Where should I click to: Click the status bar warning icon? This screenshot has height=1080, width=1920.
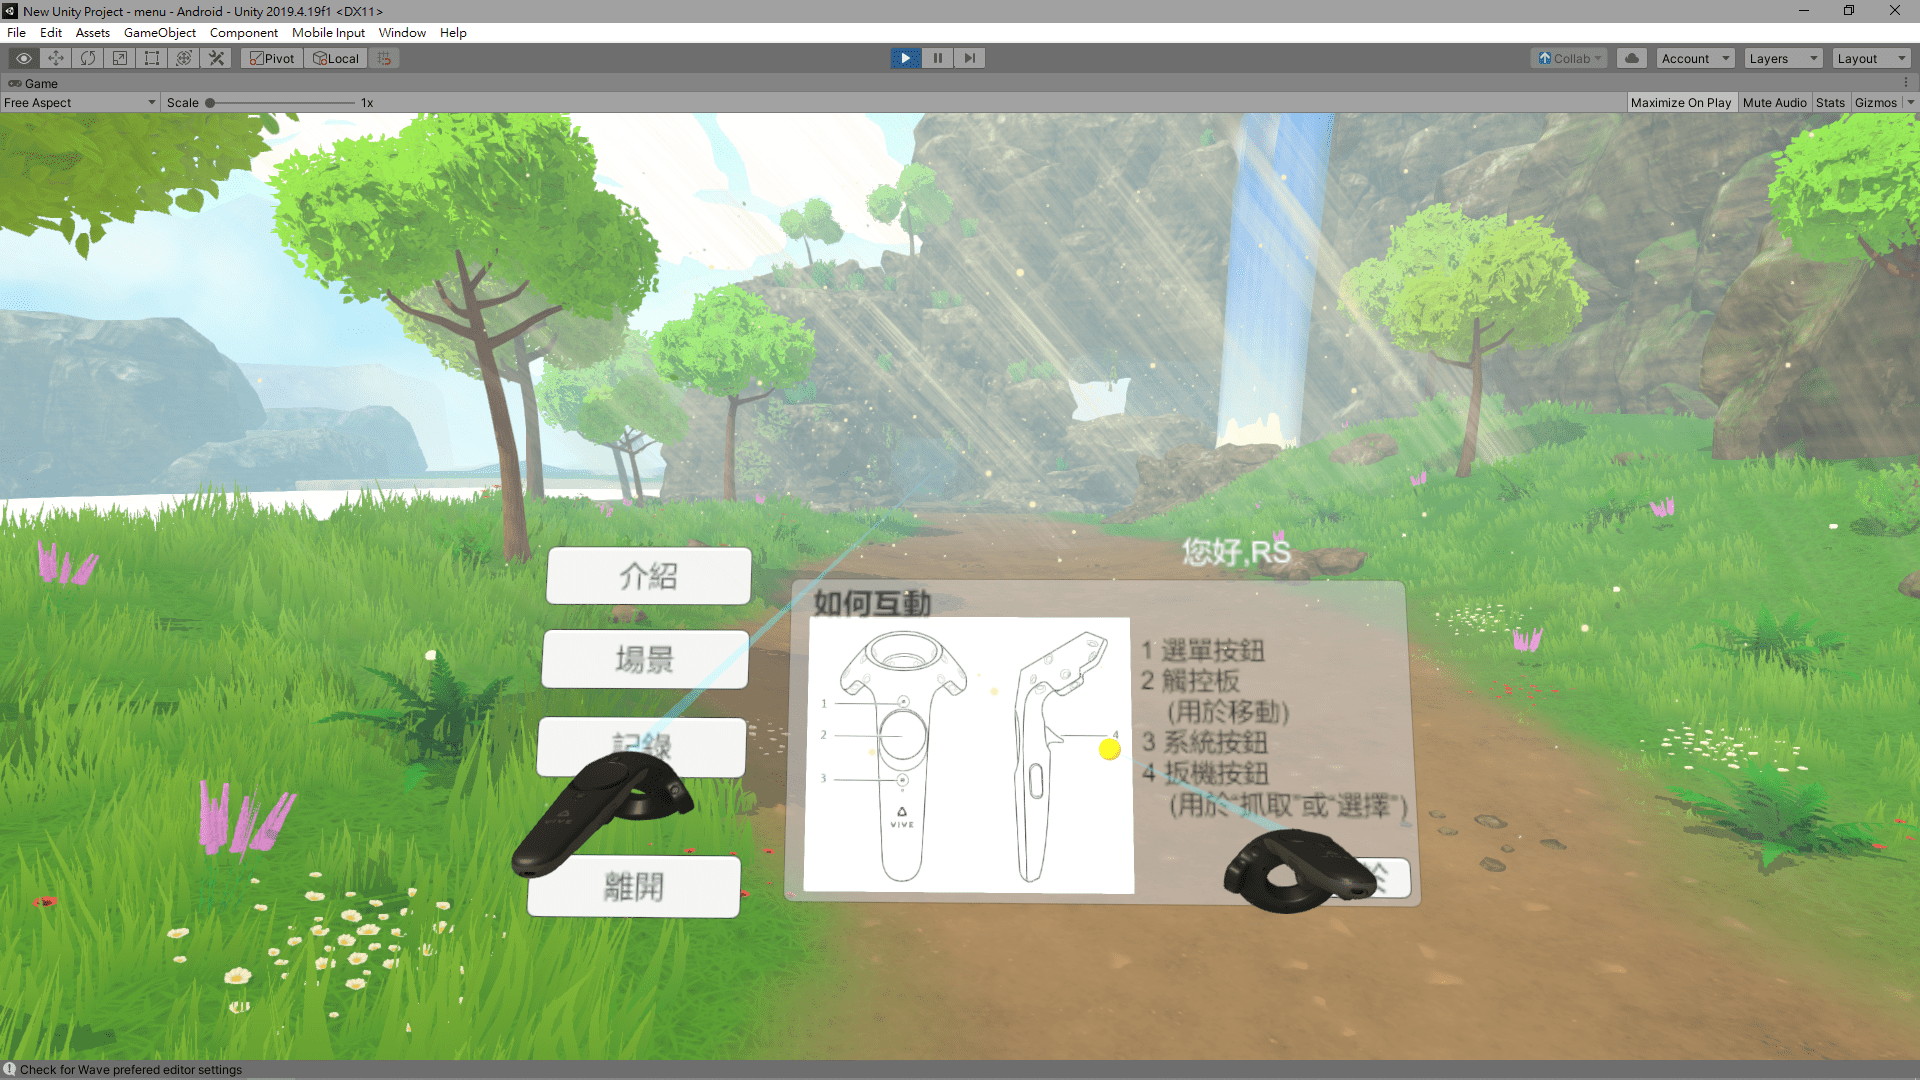coord(9,1069)
